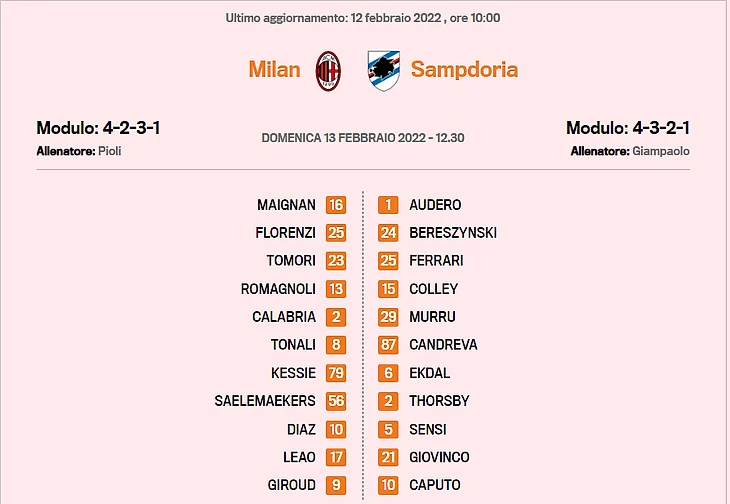
Task: Open the Sampdoria team name link
Action: point(464,69)
